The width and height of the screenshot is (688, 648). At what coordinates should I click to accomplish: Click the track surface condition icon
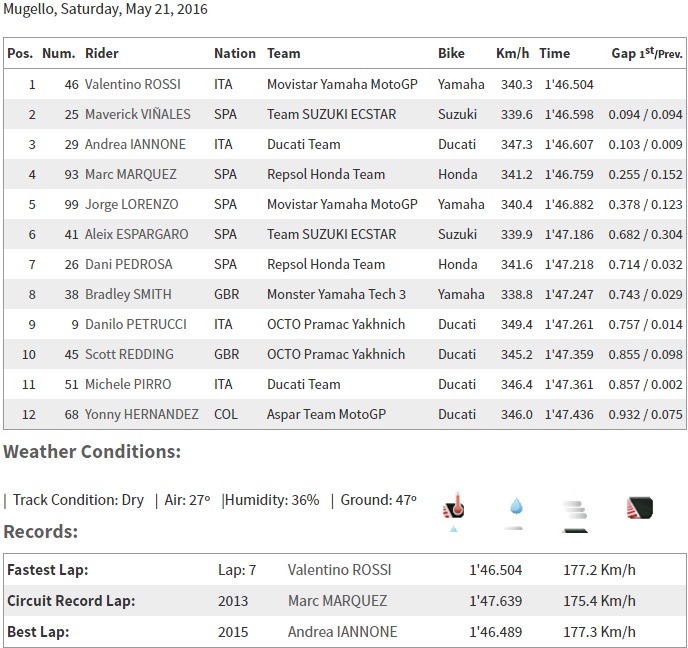(x=639, y=508)
